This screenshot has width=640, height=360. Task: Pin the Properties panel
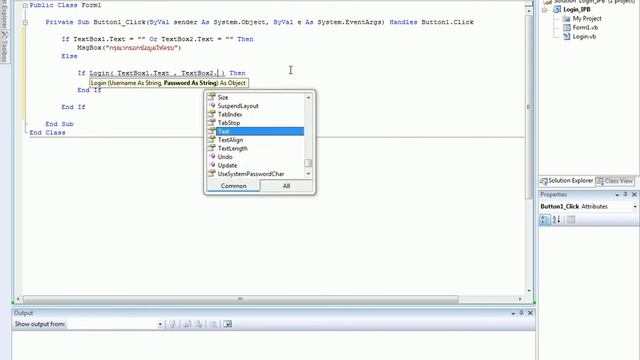click(x=625, y=195)
